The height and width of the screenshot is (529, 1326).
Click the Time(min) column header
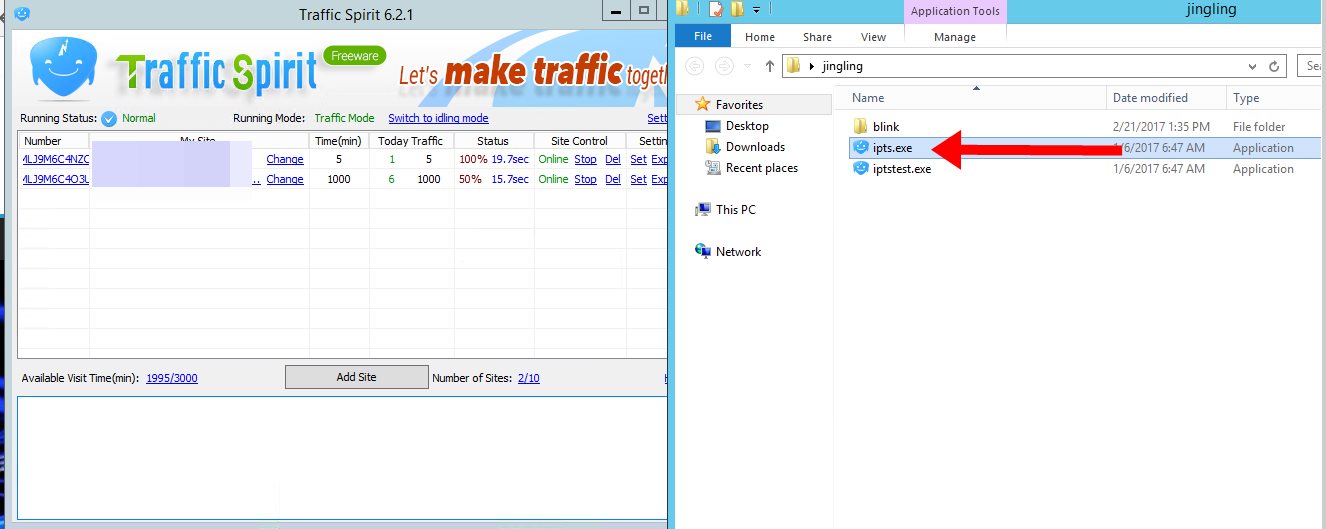pos(339,141)
